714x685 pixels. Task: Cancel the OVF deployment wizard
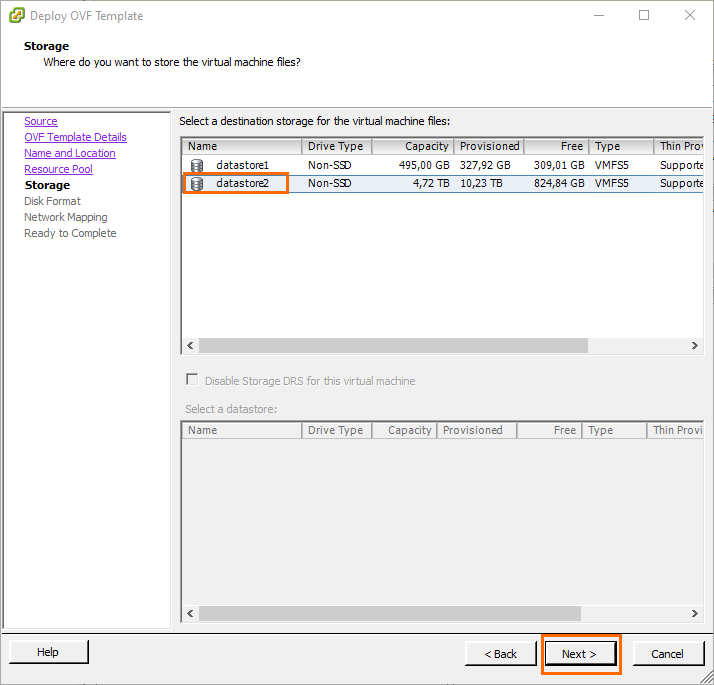tap(667, 654)
